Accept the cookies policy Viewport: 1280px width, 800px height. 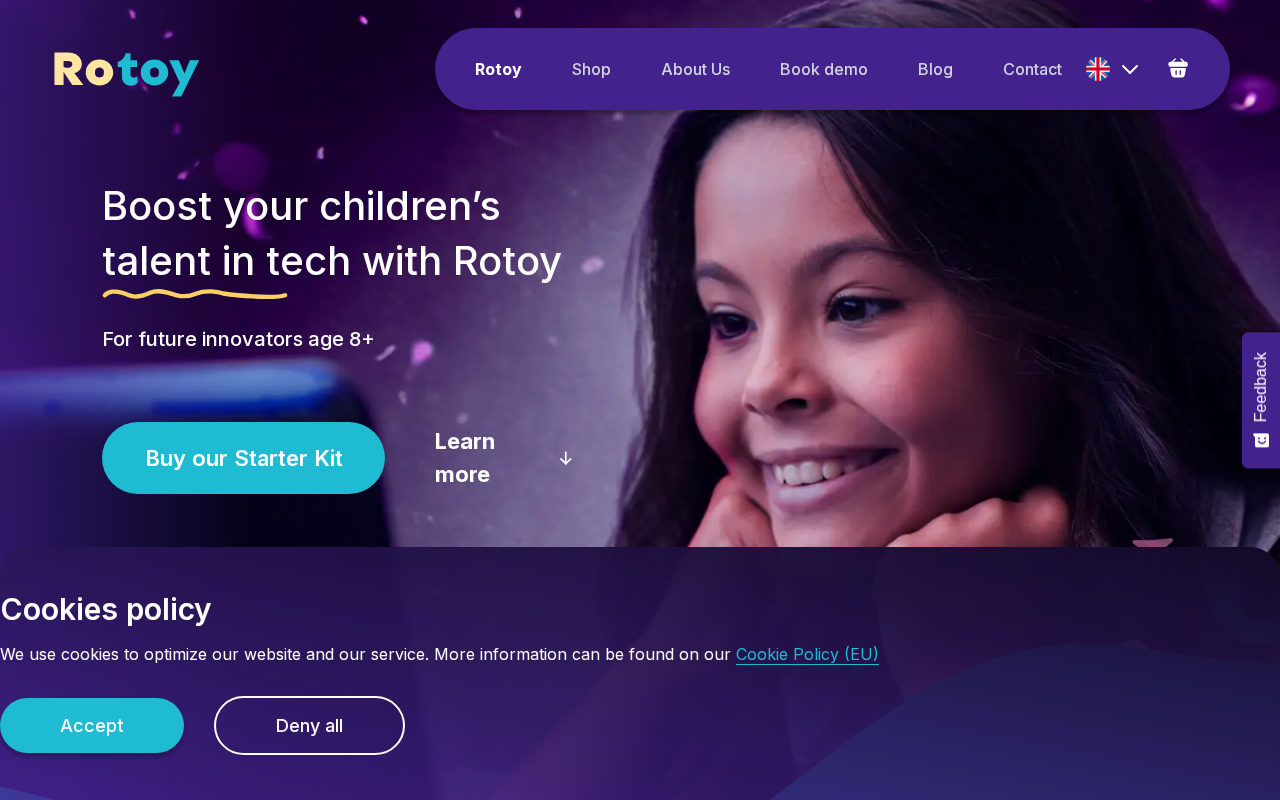(92, 726)
